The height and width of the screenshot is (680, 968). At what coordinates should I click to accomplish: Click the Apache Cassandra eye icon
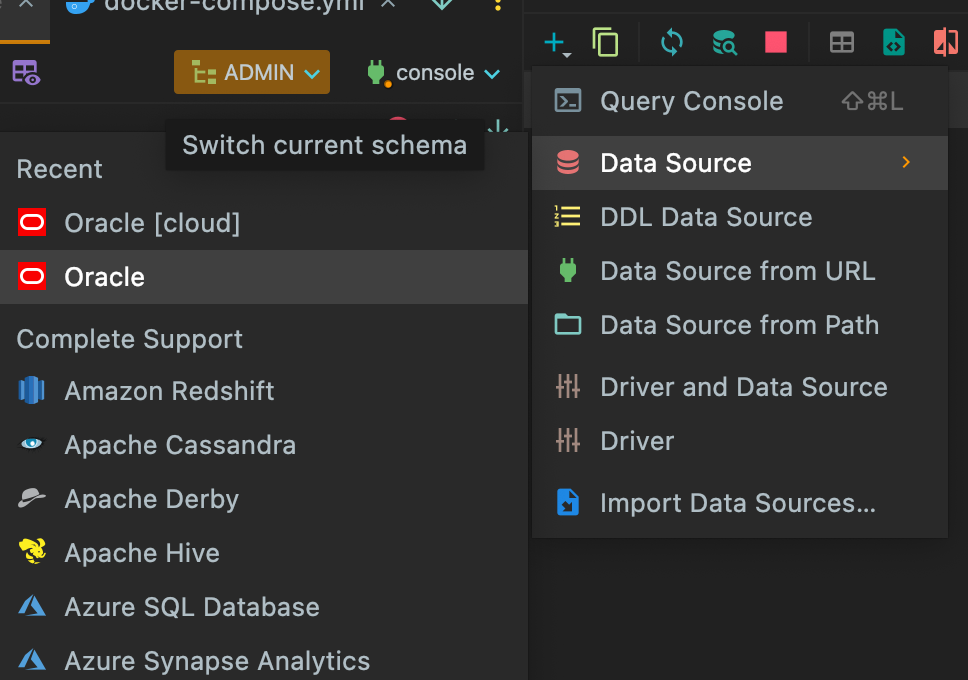pos(31,443)
